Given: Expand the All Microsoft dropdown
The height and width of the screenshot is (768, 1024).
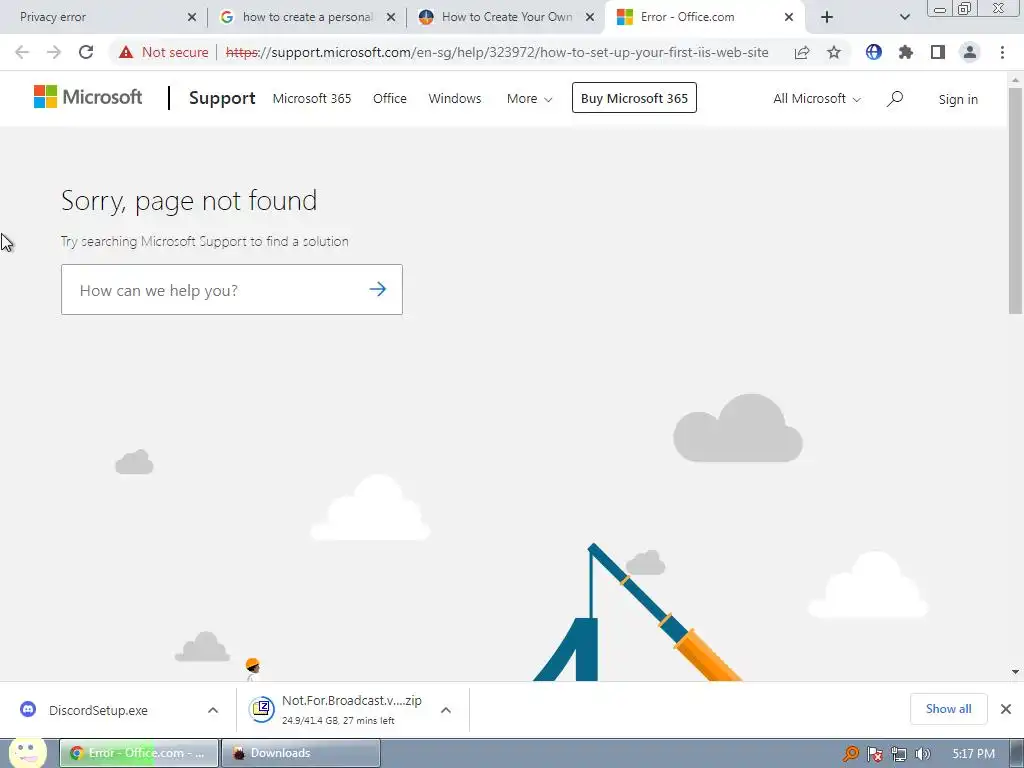Looking at the screenshot, I should tap(817, 99).
